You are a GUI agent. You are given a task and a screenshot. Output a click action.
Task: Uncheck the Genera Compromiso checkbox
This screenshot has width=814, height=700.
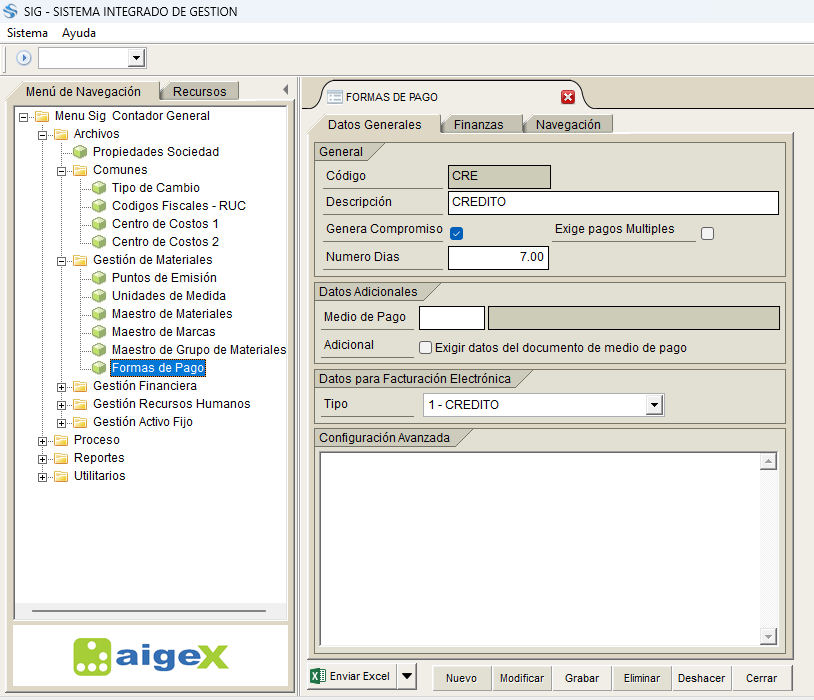(x=457, y=233)
